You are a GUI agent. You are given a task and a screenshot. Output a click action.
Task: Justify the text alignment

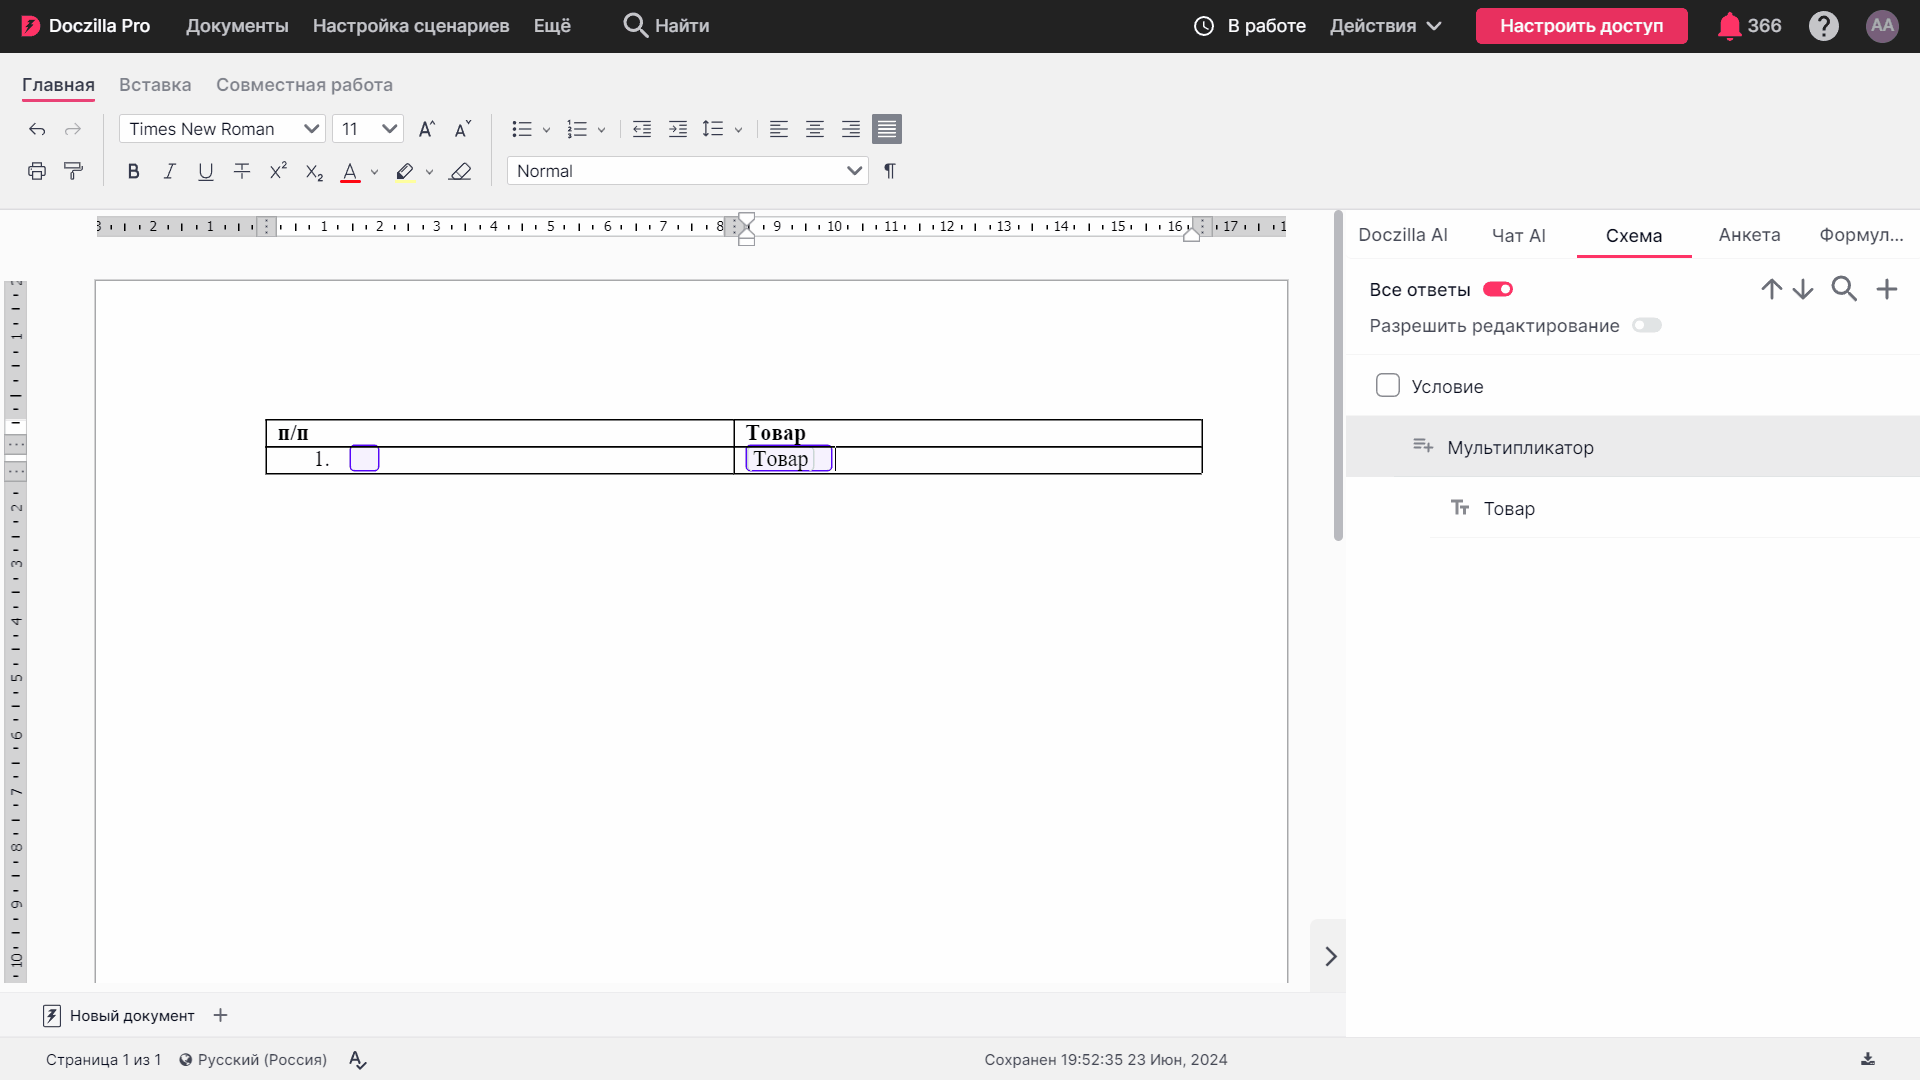887,129
